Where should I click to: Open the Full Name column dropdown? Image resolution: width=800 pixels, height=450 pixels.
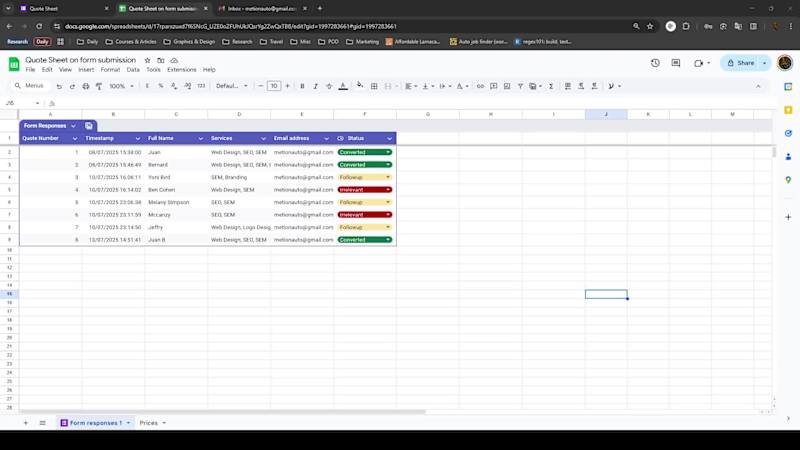pos(201,138)
